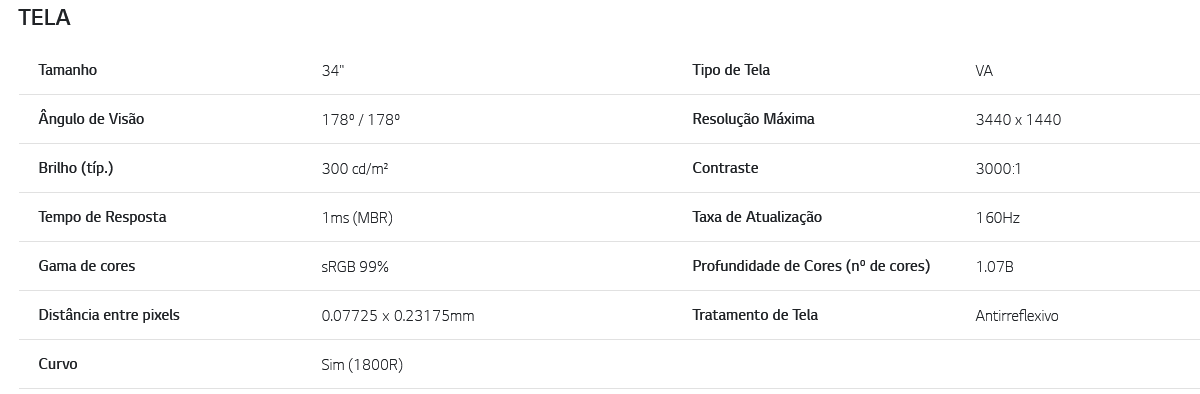Click the 3440 x 1440 resolution value
Screen dimensions: 1200x394
1018,120
